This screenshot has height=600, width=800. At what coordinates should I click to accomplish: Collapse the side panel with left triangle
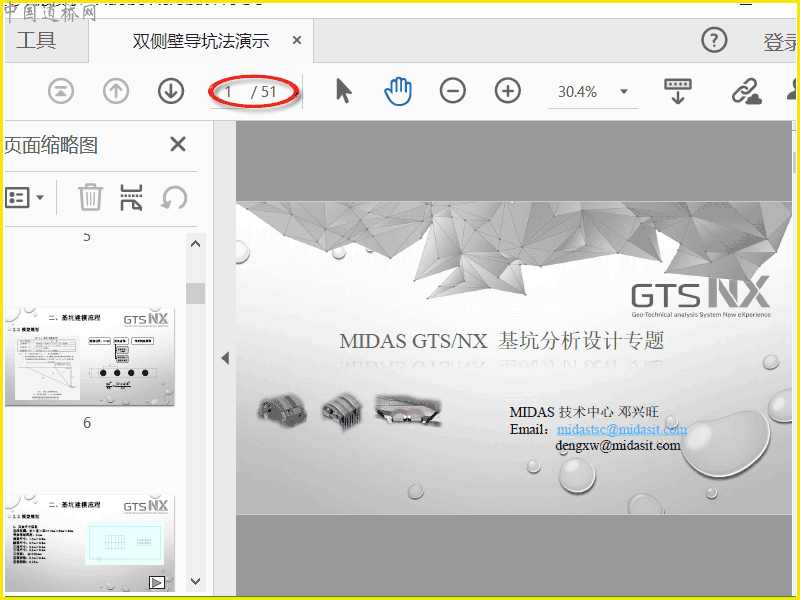[225, 358]
